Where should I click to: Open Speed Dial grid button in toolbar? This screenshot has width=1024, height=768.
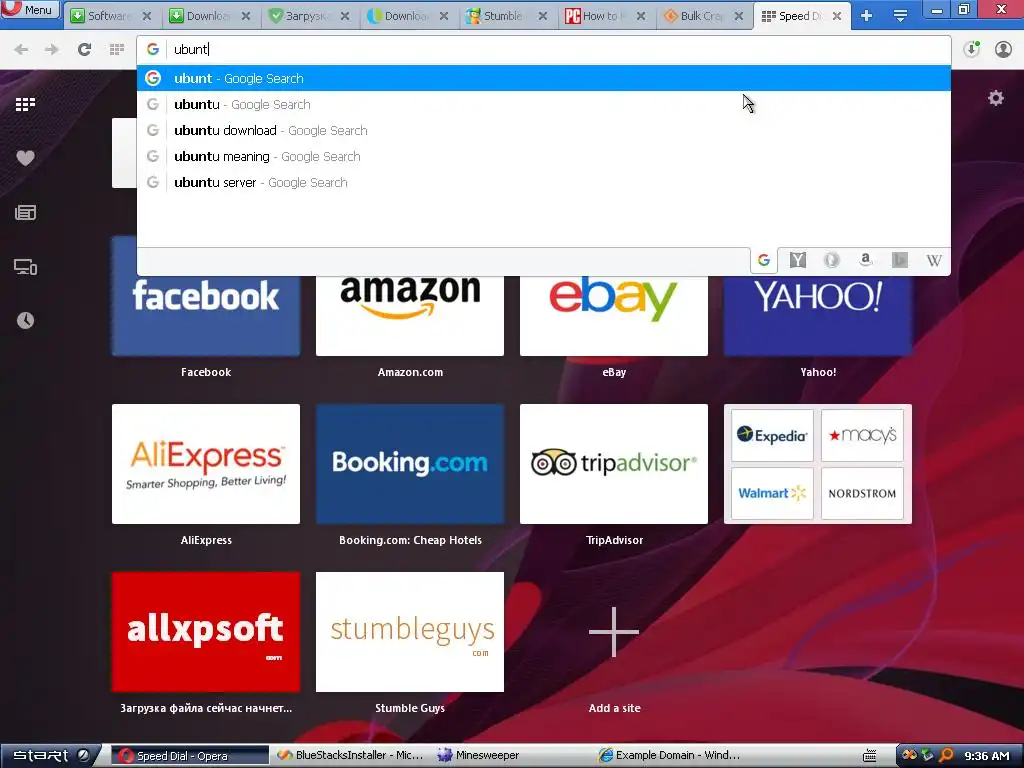[117, 49]
